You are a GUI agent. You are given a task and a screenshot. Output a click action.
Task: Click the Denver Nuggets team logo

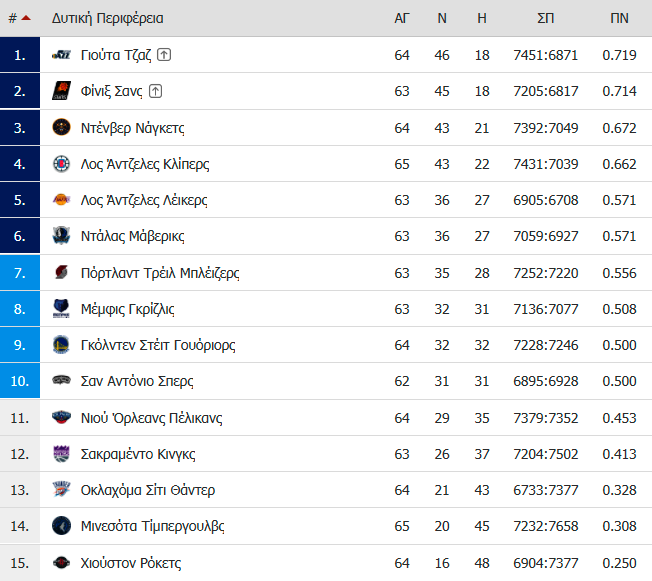pyautogui.click(x=61, y=127)
